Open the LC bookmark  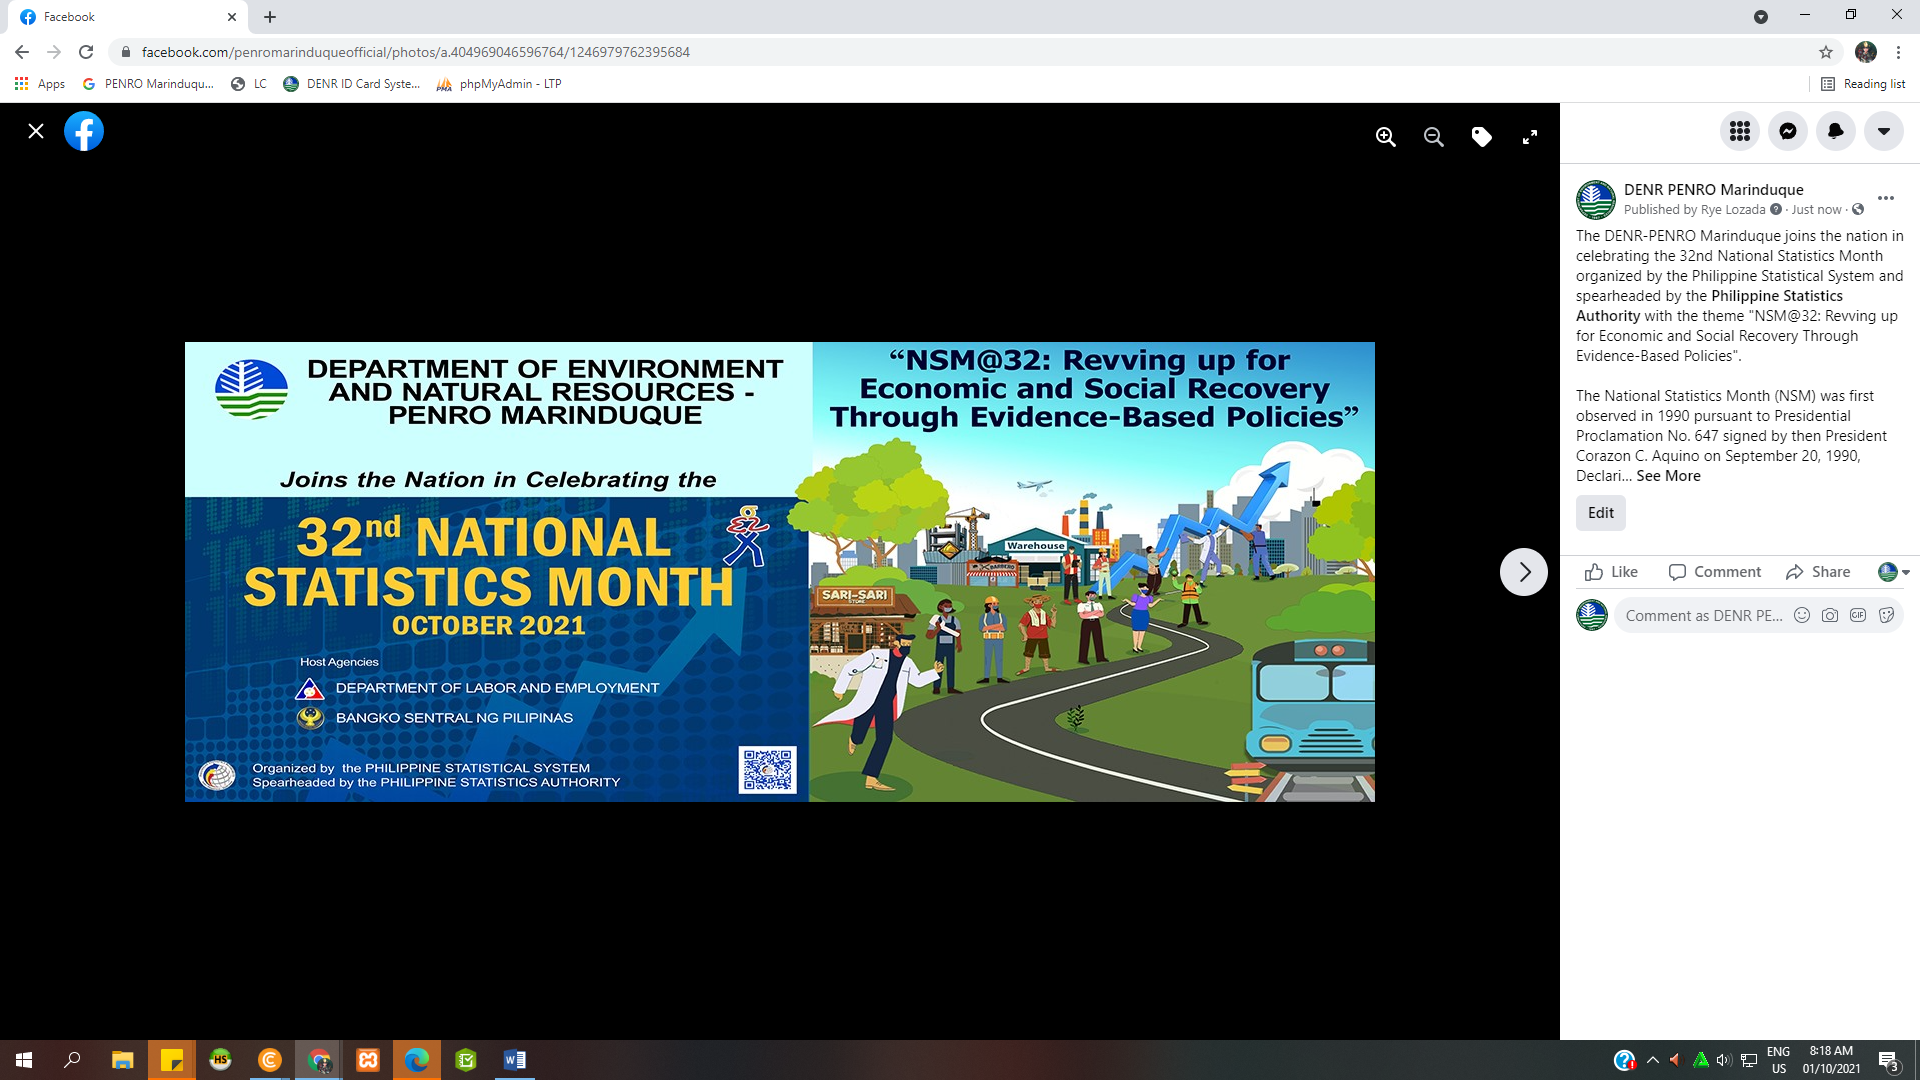pyautogui.click(x=249, y=84)
